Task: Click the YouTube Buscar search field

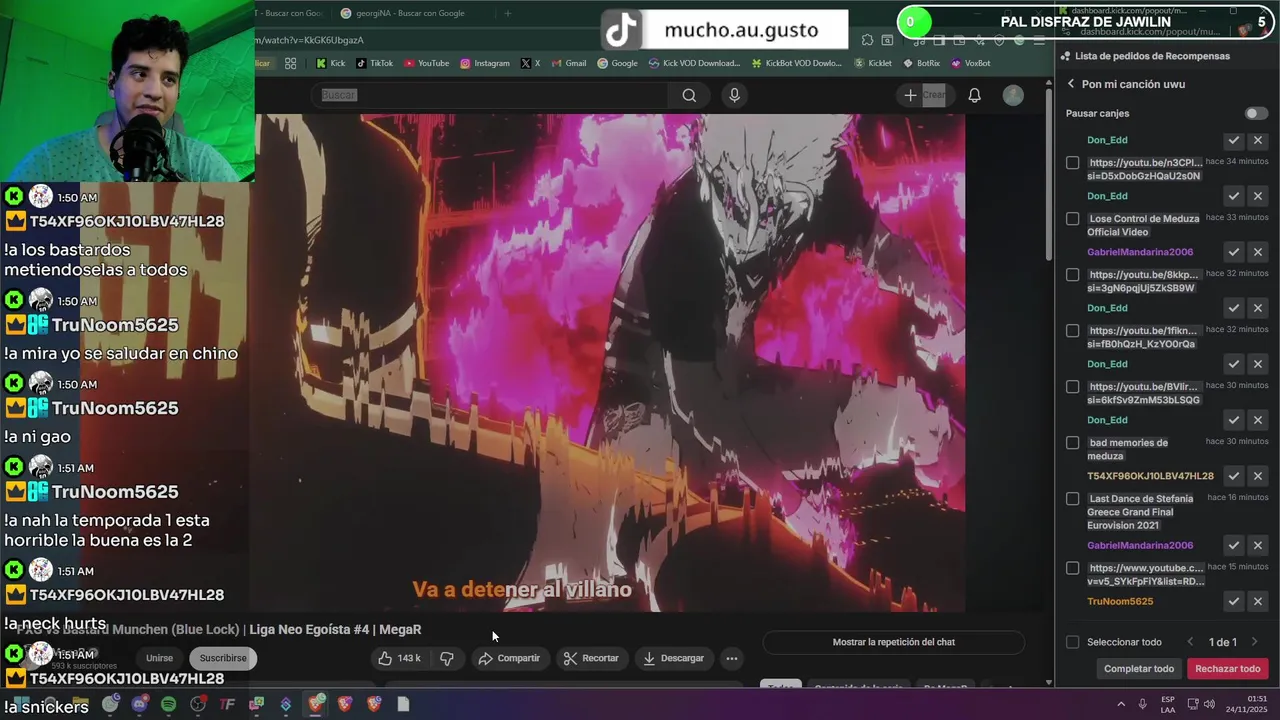Action: tap(490, 95)
